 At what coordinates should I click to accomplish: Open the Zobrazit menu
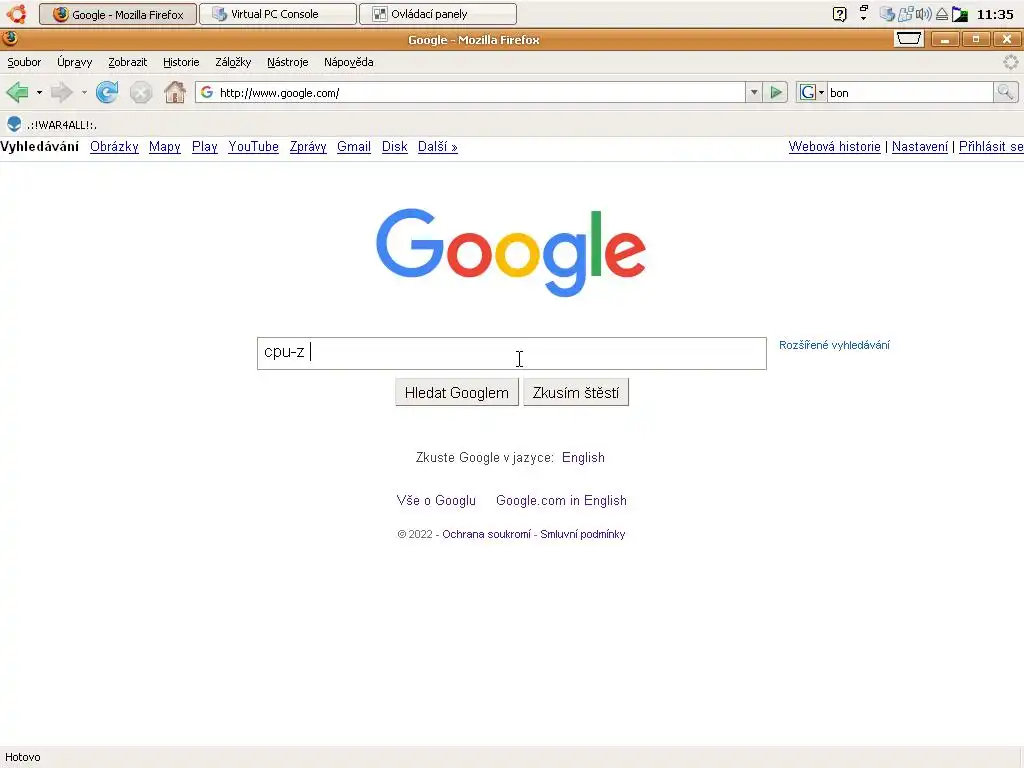127,62
